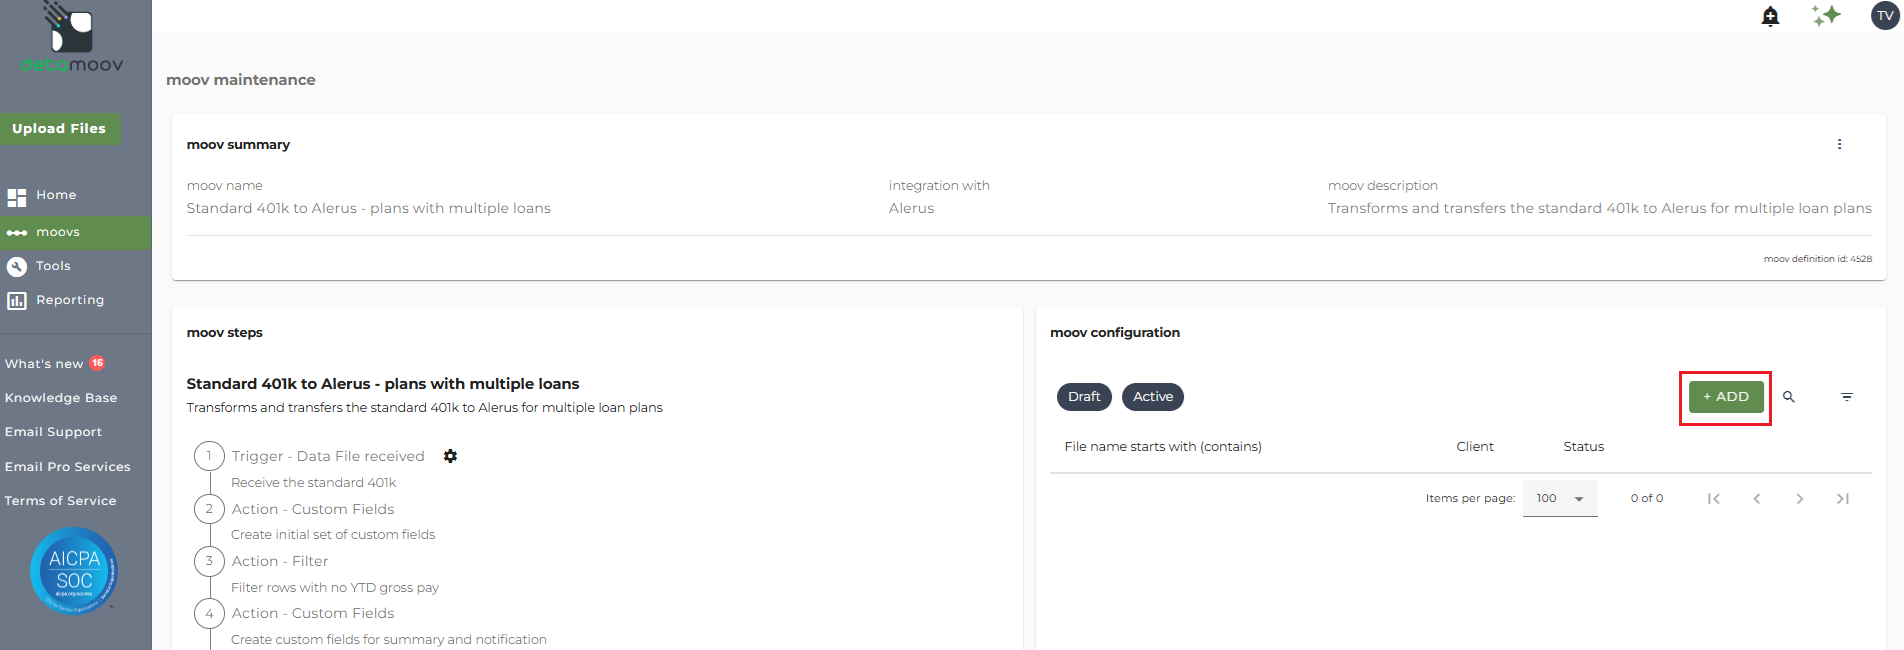Click the Tools wrench icon
Screen dimensions: 1904x650
[17, 266]
